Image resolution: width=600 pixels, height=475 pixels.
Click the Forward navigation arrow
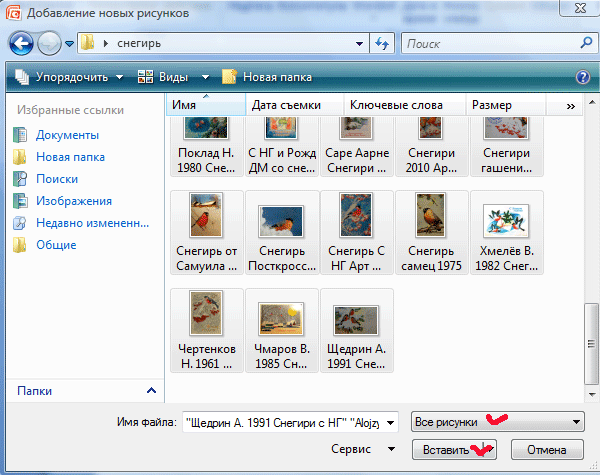click(49, 43)
